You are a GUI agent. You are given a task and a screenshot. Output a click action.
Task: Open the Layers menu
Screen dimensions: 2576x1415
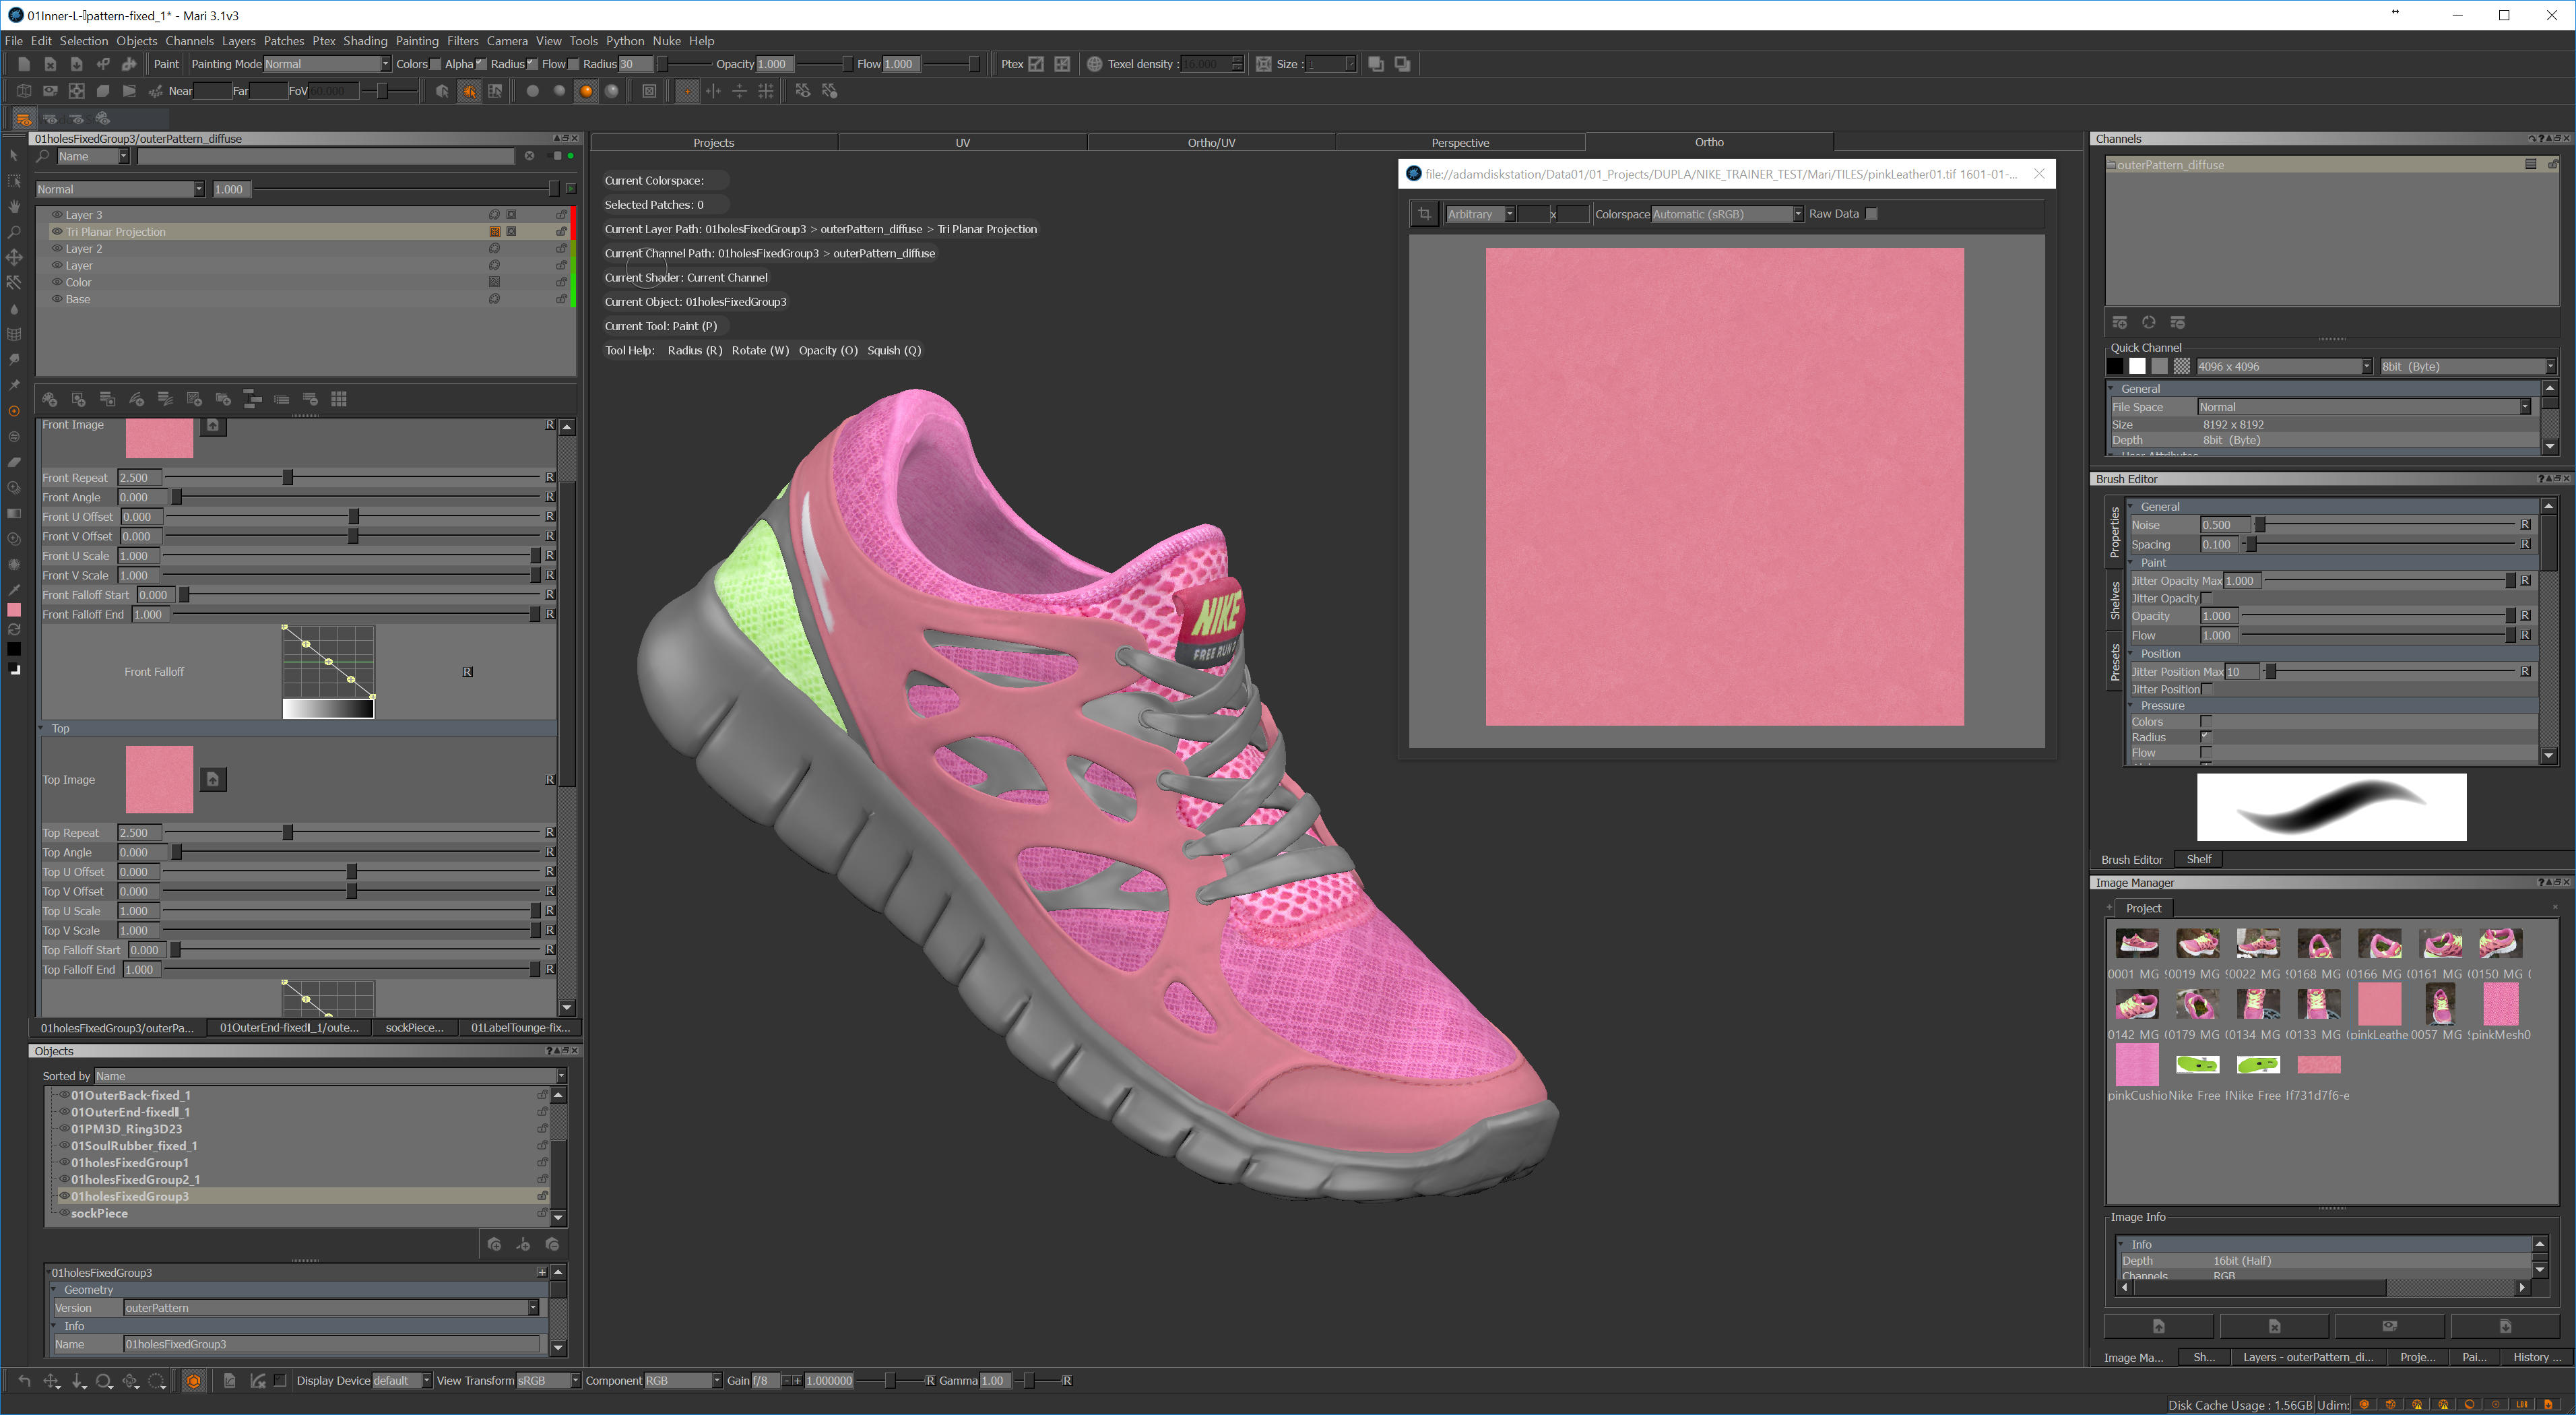click(x=238, y=41)
